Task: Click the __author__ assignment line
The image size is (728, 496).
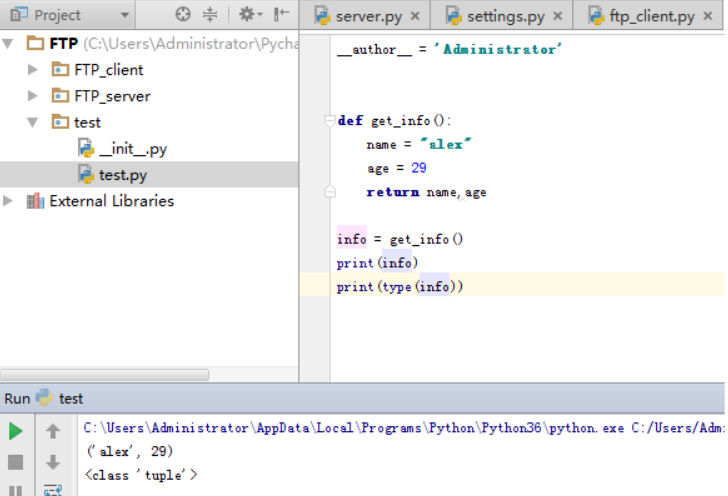Action: [x=449, y=50]
